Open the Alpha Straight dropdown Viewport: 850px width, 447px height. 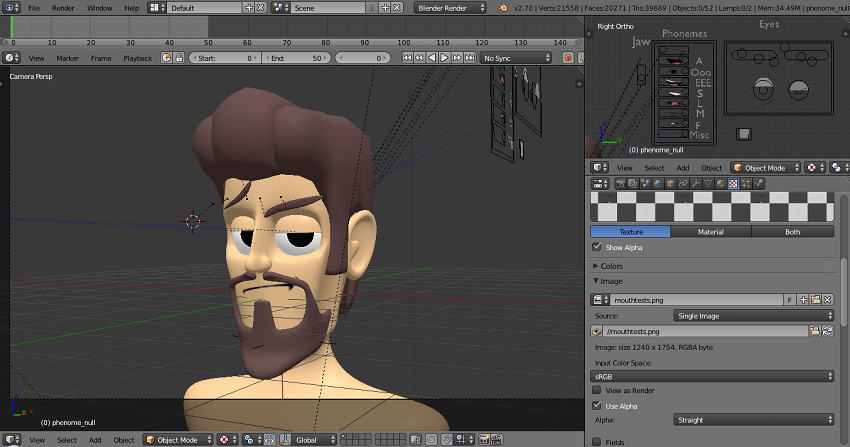[754, 420]
